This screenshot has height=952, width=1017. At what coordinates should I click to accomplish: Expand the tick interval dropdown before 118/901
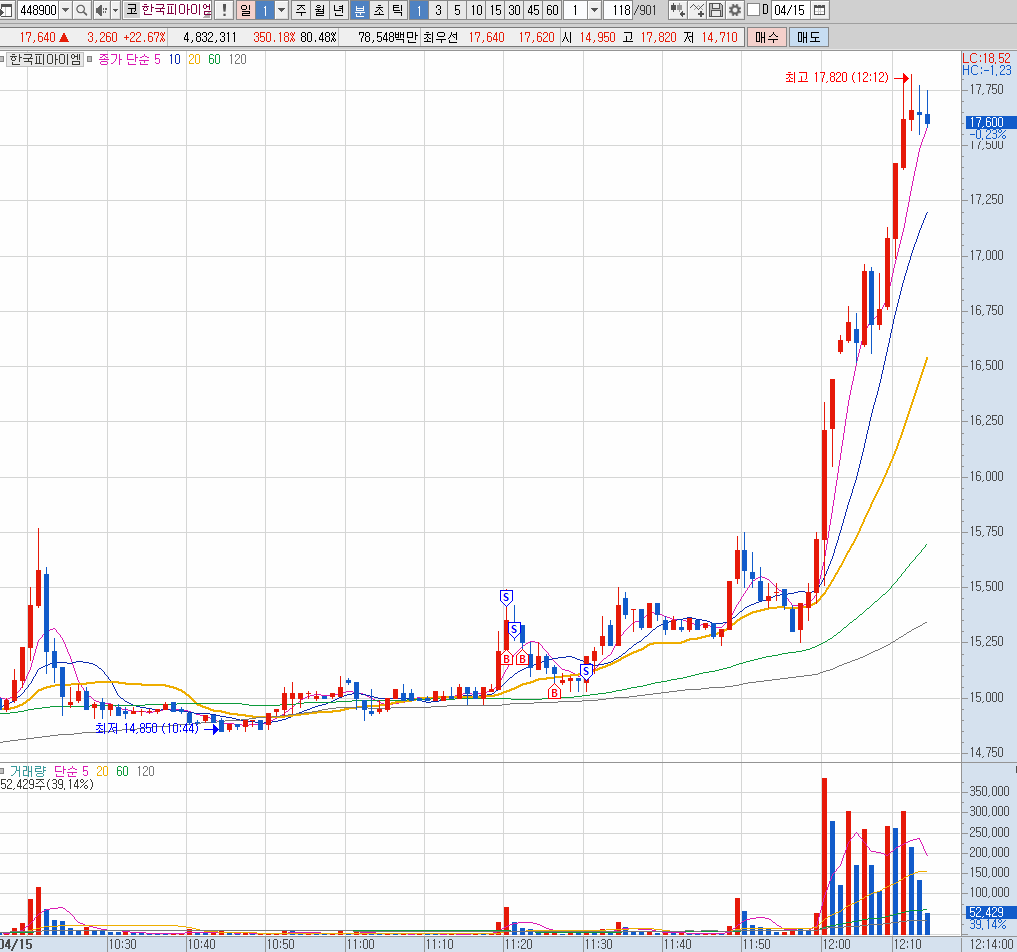(595, 11)
